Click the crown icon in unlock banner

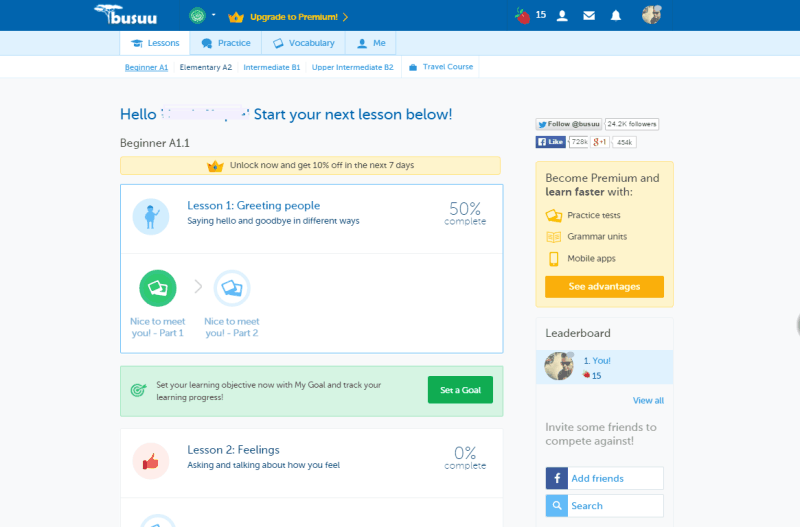point(215,166)
